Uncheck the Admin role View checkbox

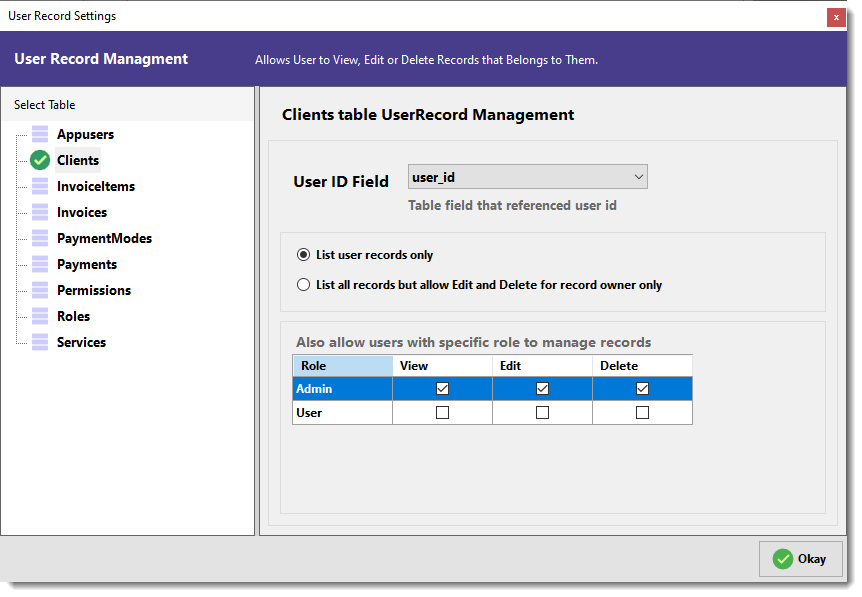coord(443,389)
